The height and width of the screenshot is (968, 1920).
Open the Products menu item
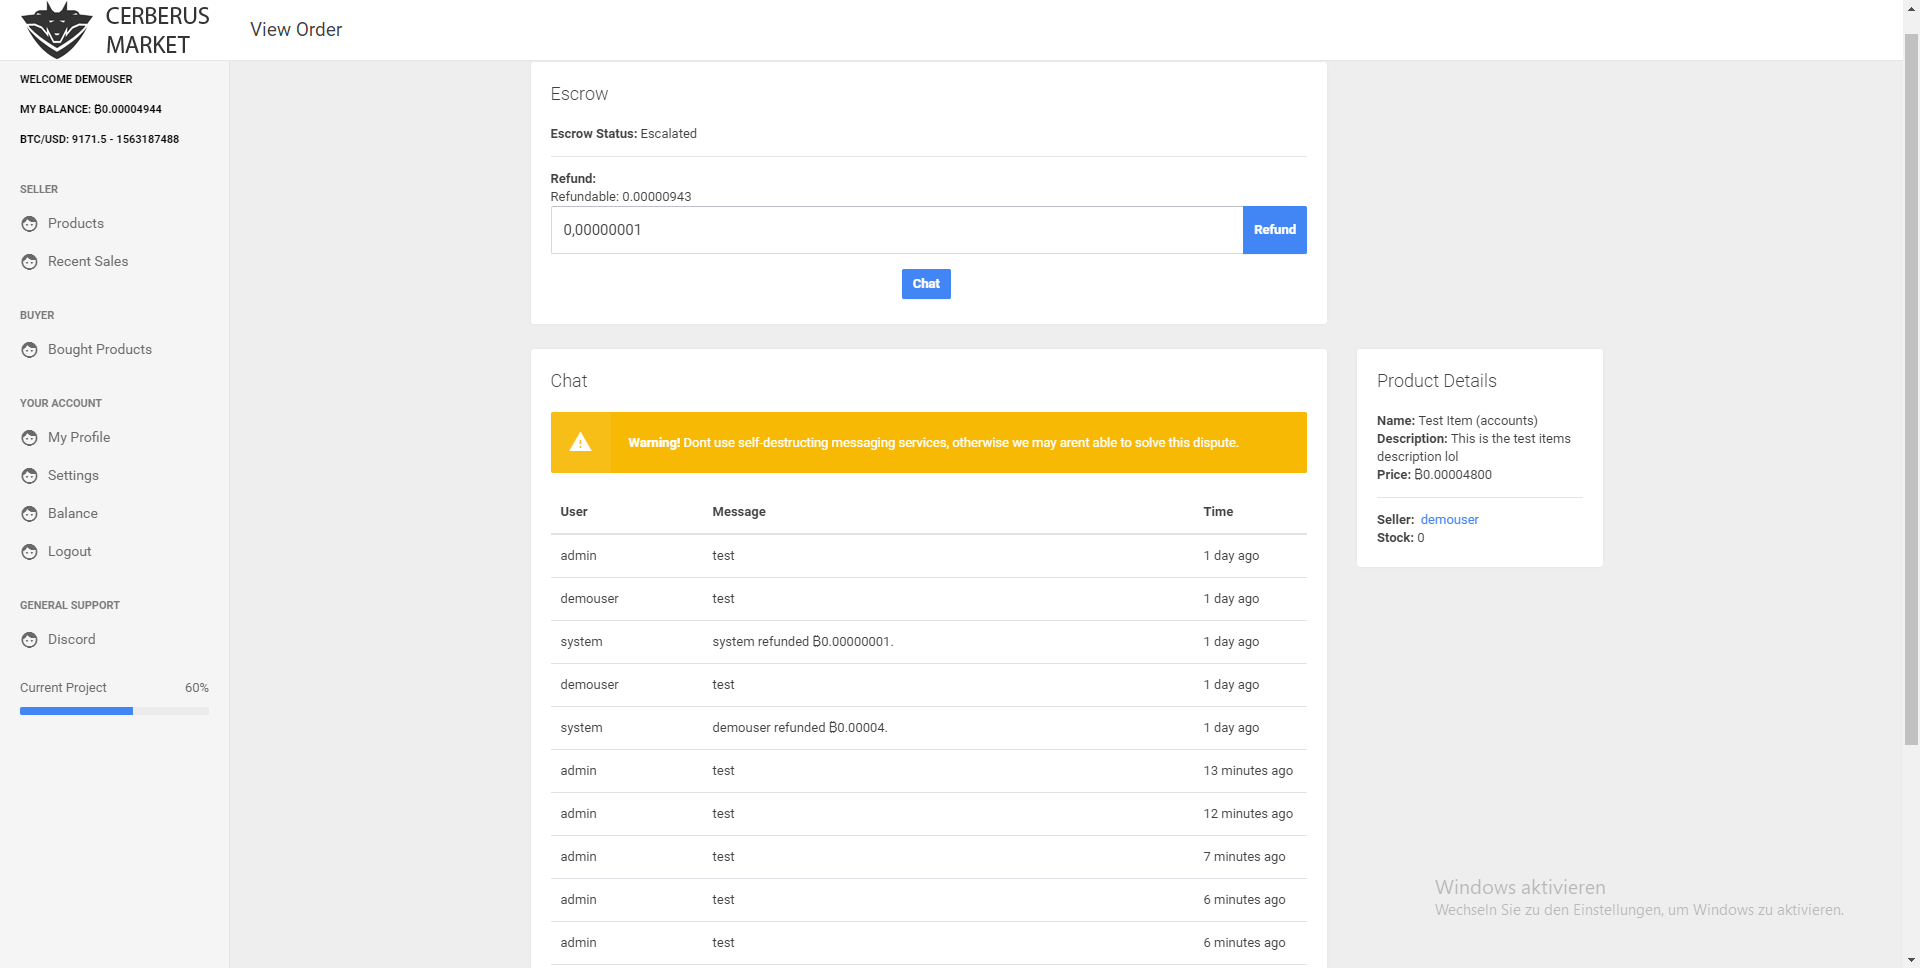coord(76,223)
